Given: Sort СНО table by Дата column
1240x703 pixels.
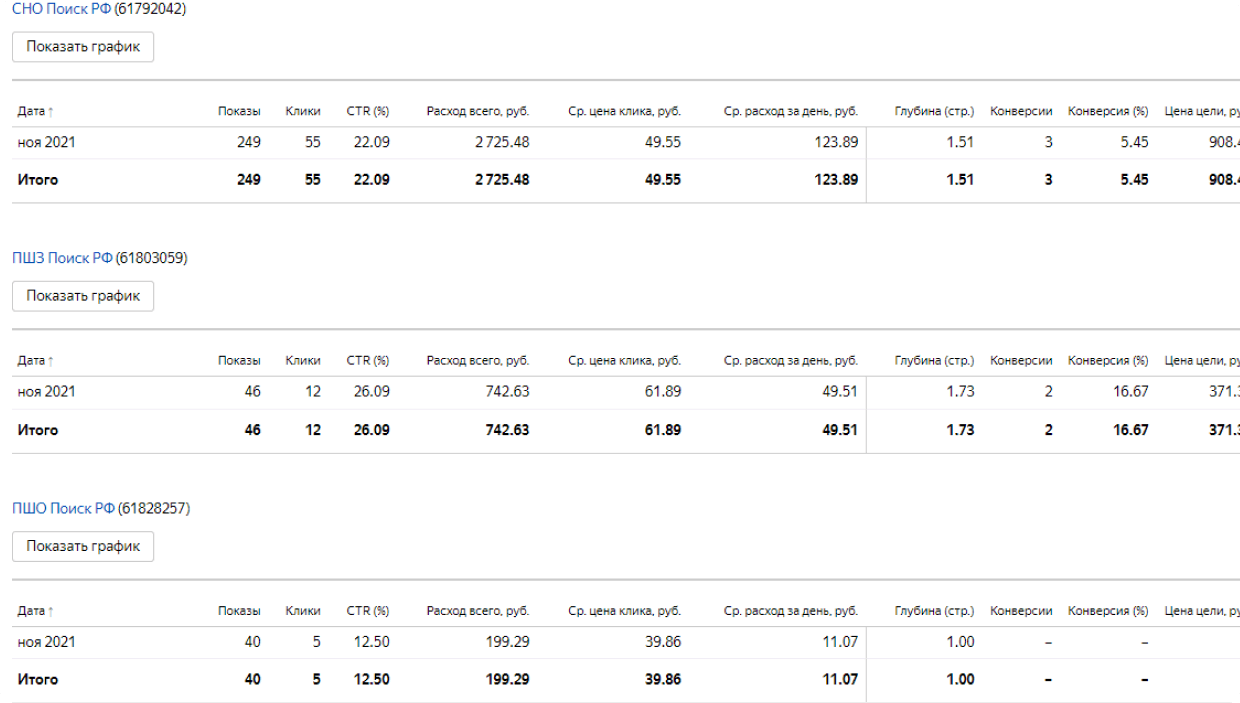Looking at the screenshot, I should click(x=35, y=111).
